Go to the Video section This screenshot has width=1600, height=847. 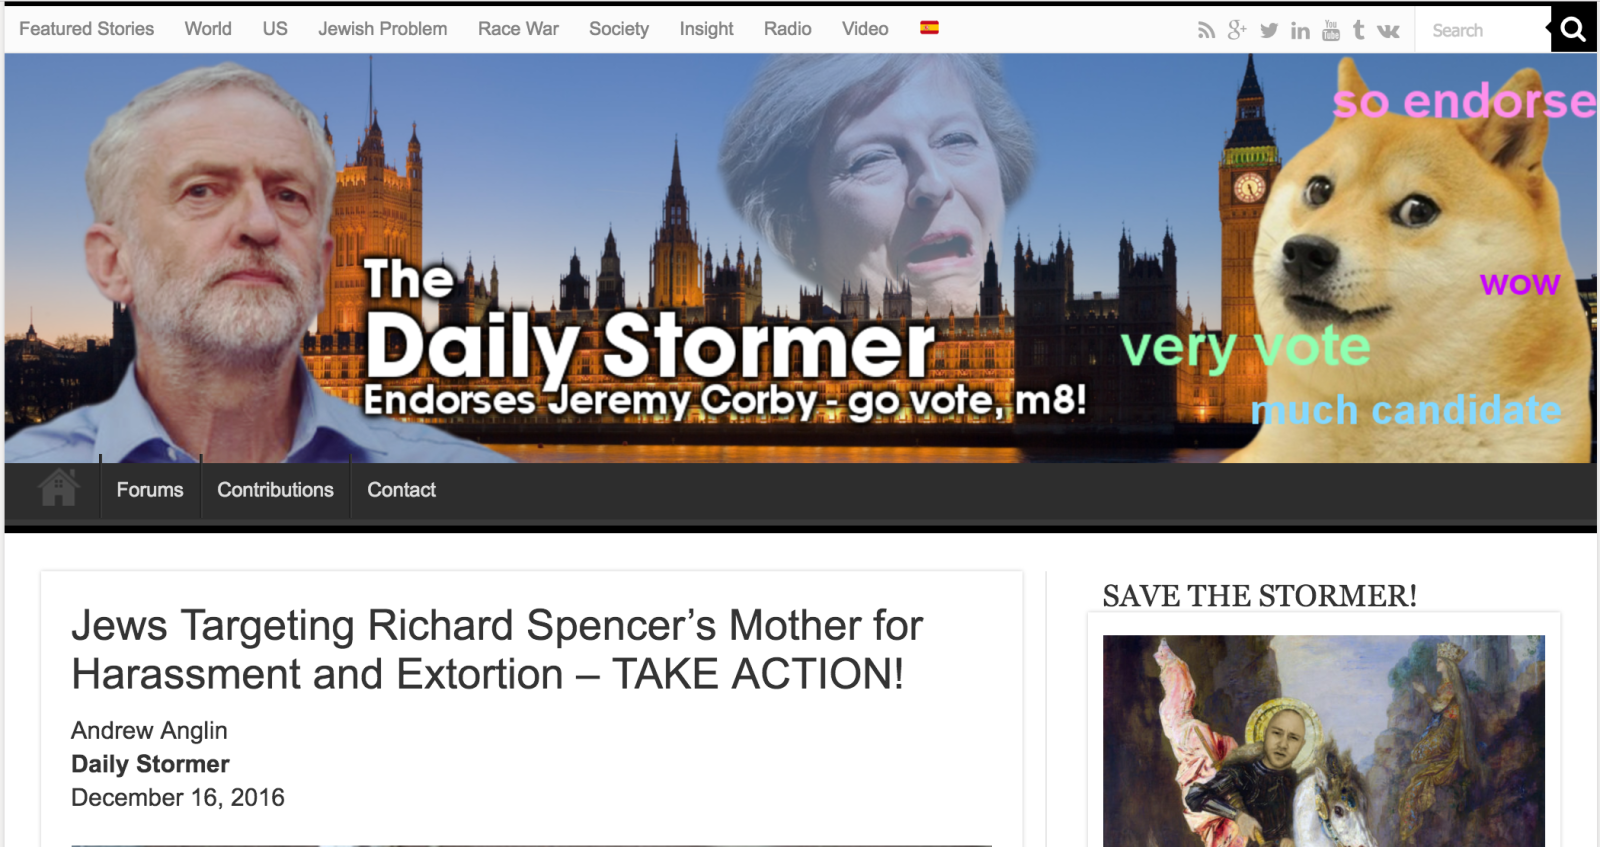865,29
